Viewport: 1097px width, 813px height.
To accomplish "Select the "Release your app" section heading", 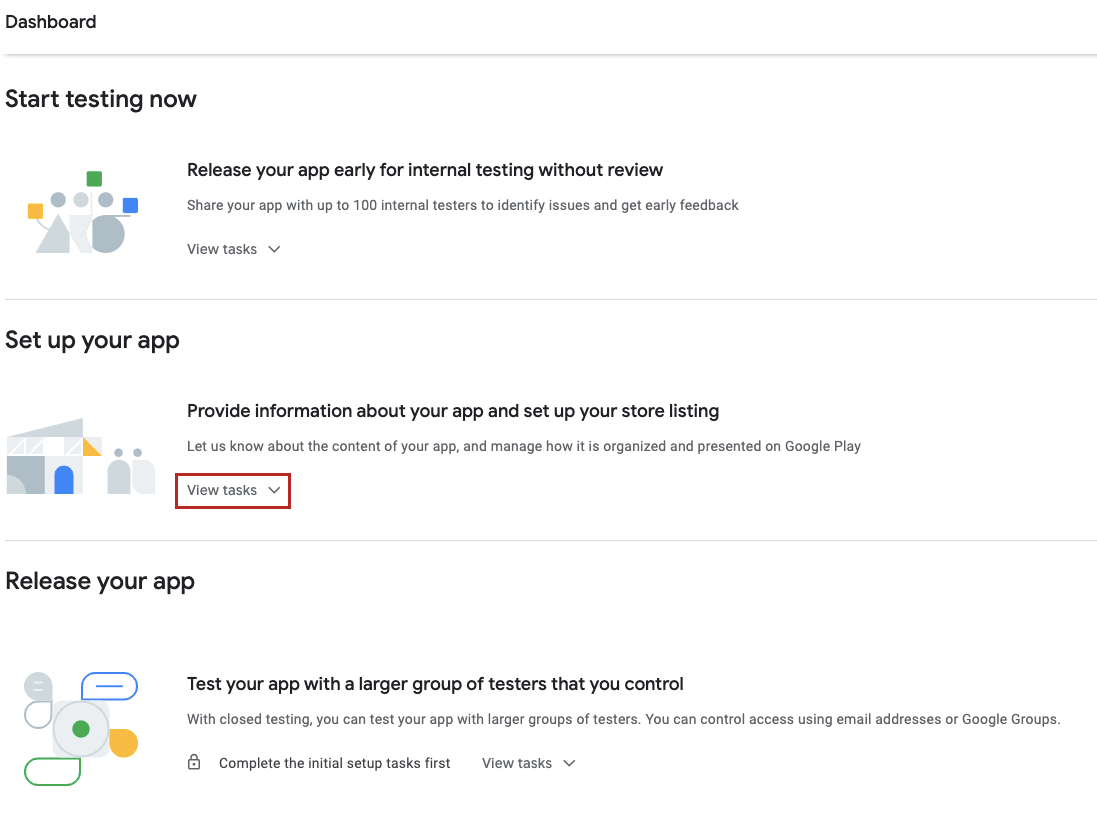I will [100, 581].
